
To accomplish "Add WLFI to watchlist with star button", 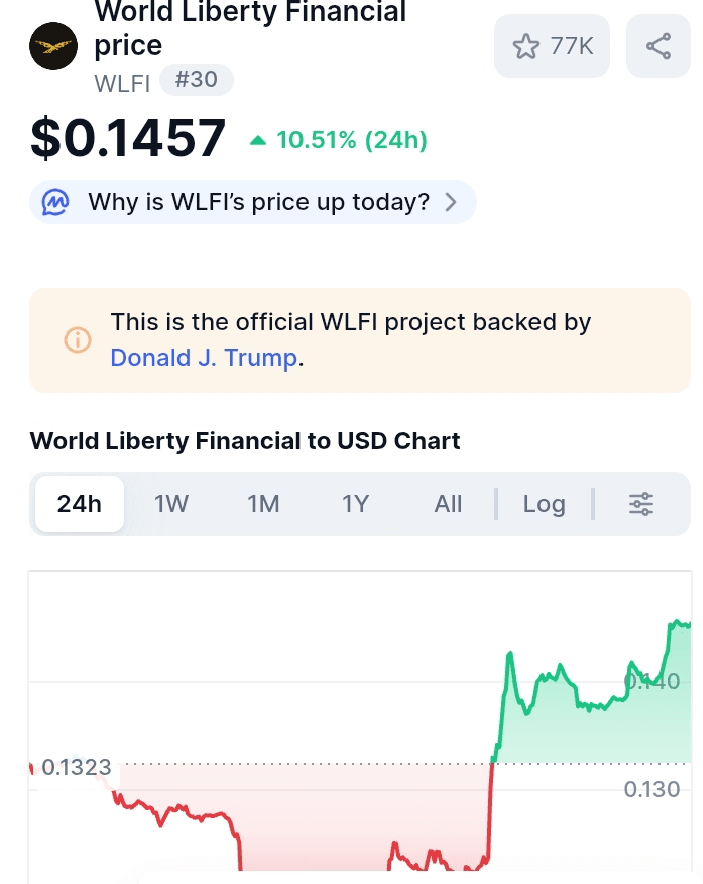I will click(x=551, y=46).
